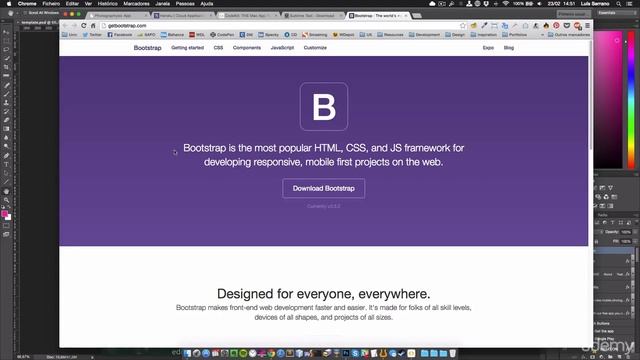Screen dimensions: 640x360
Task: Open the Inspiration bookmarks folder
Action: coord(484,35)
